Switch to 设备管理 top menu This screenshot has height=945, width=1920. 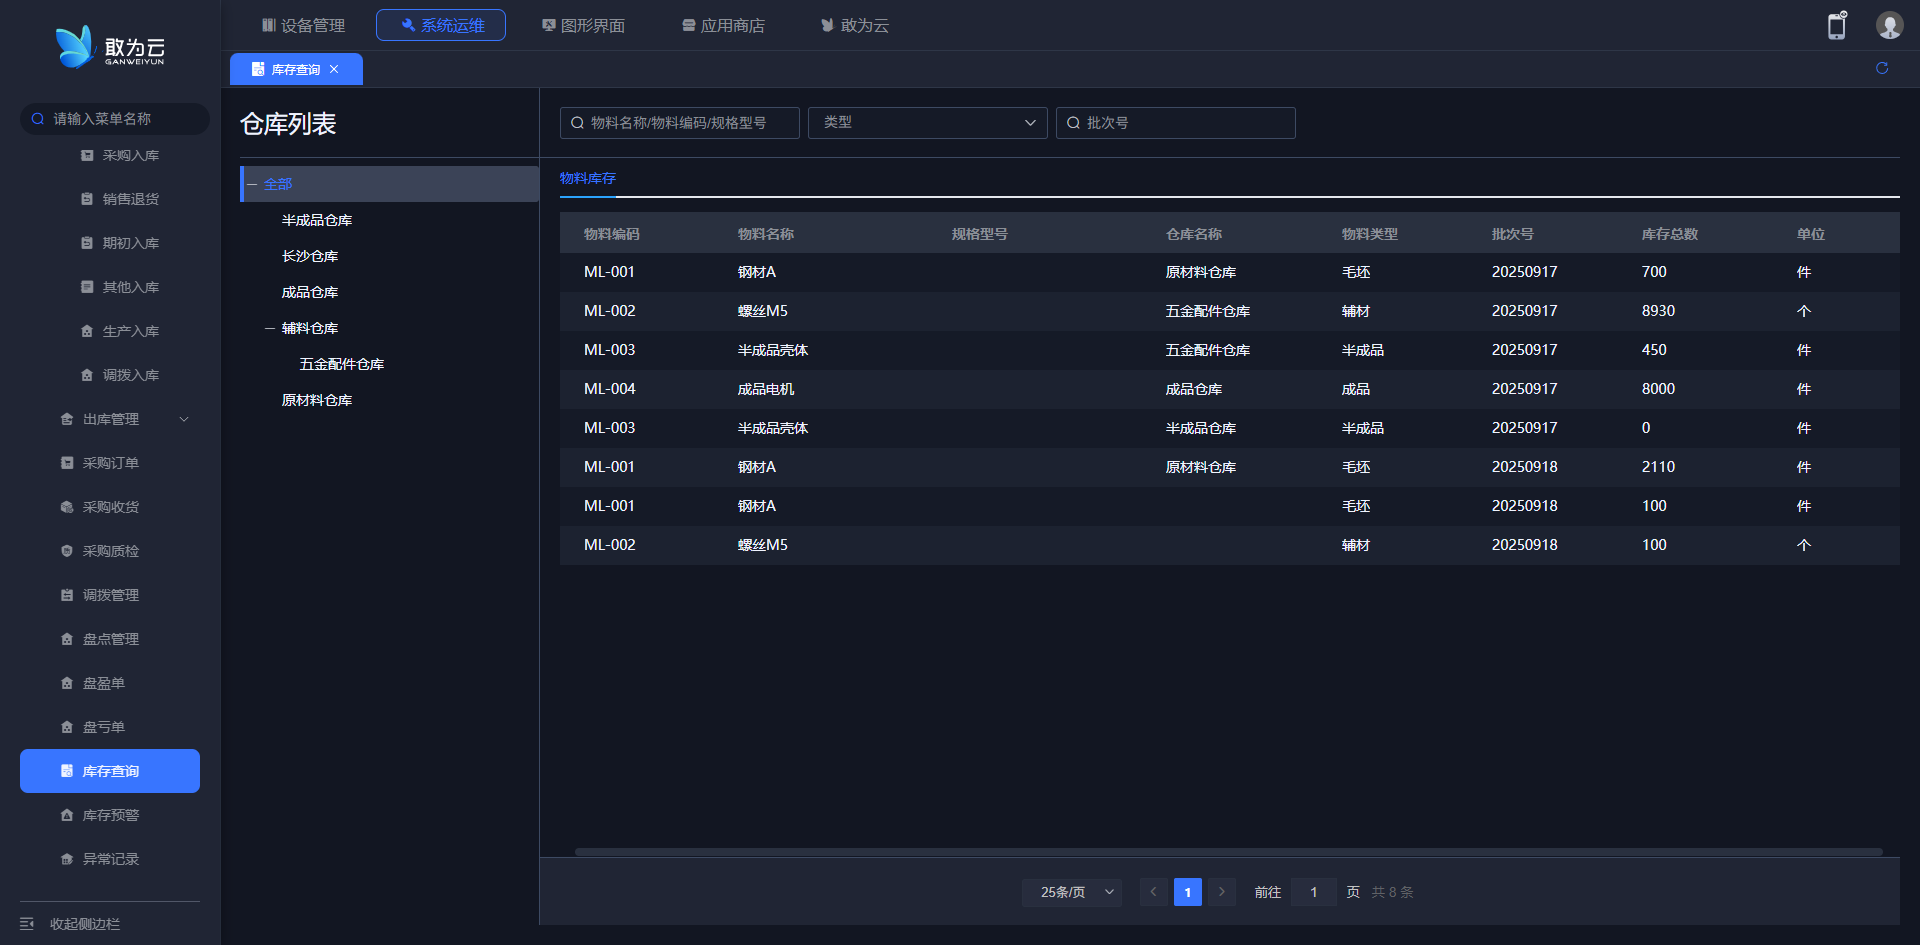[303, 25]
